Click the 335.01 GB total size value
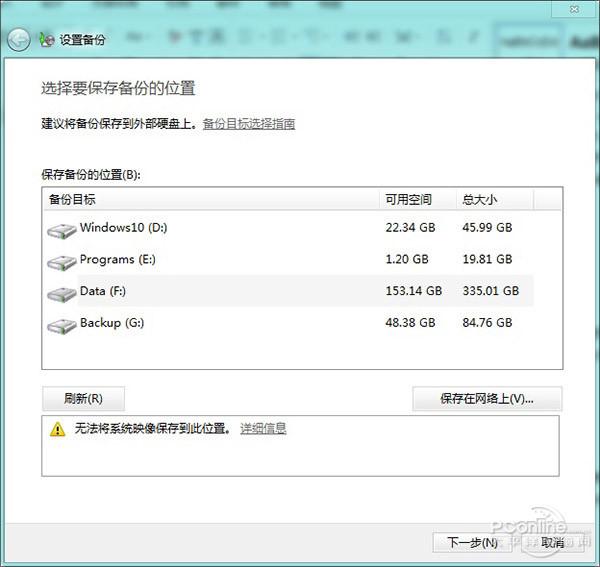Screen dimensions: 600x567 [x=491, y=291]
